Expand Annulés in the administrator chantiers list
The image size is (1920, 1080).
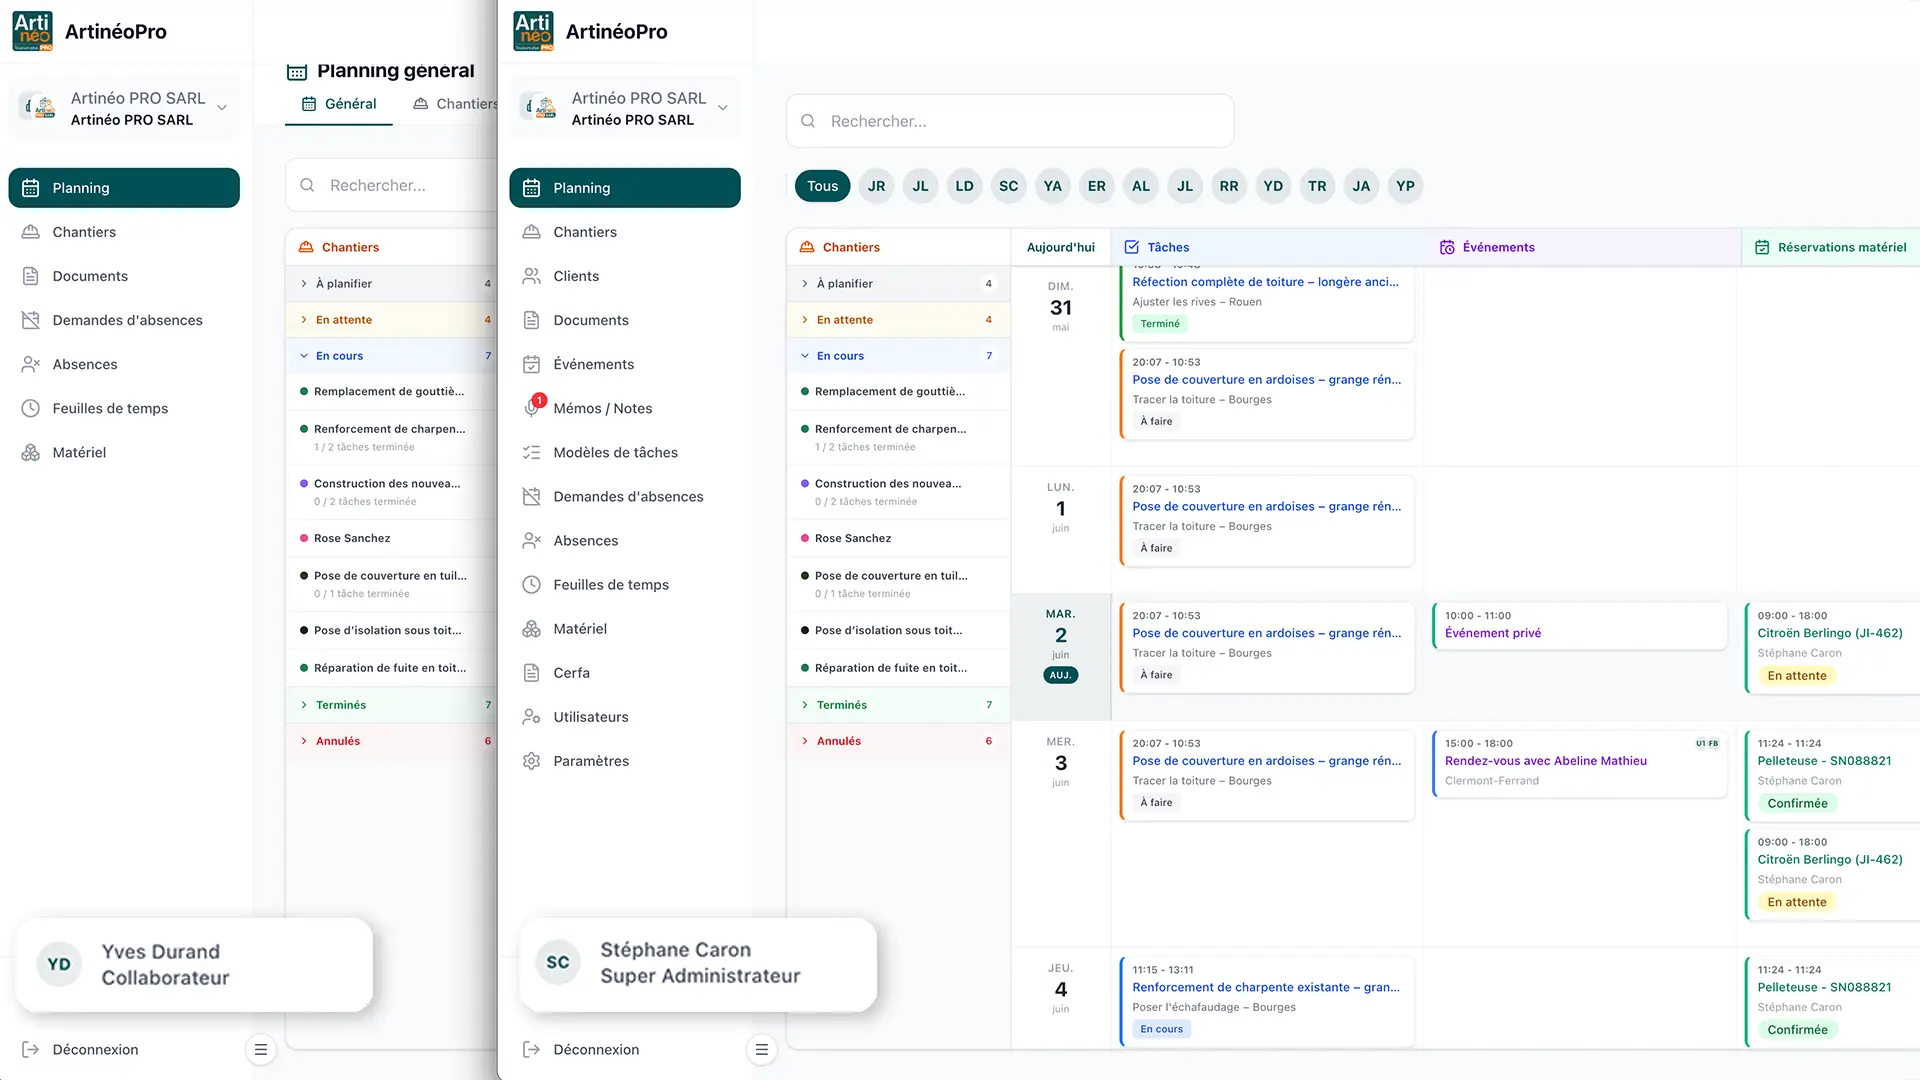click(x=898, y=741)
